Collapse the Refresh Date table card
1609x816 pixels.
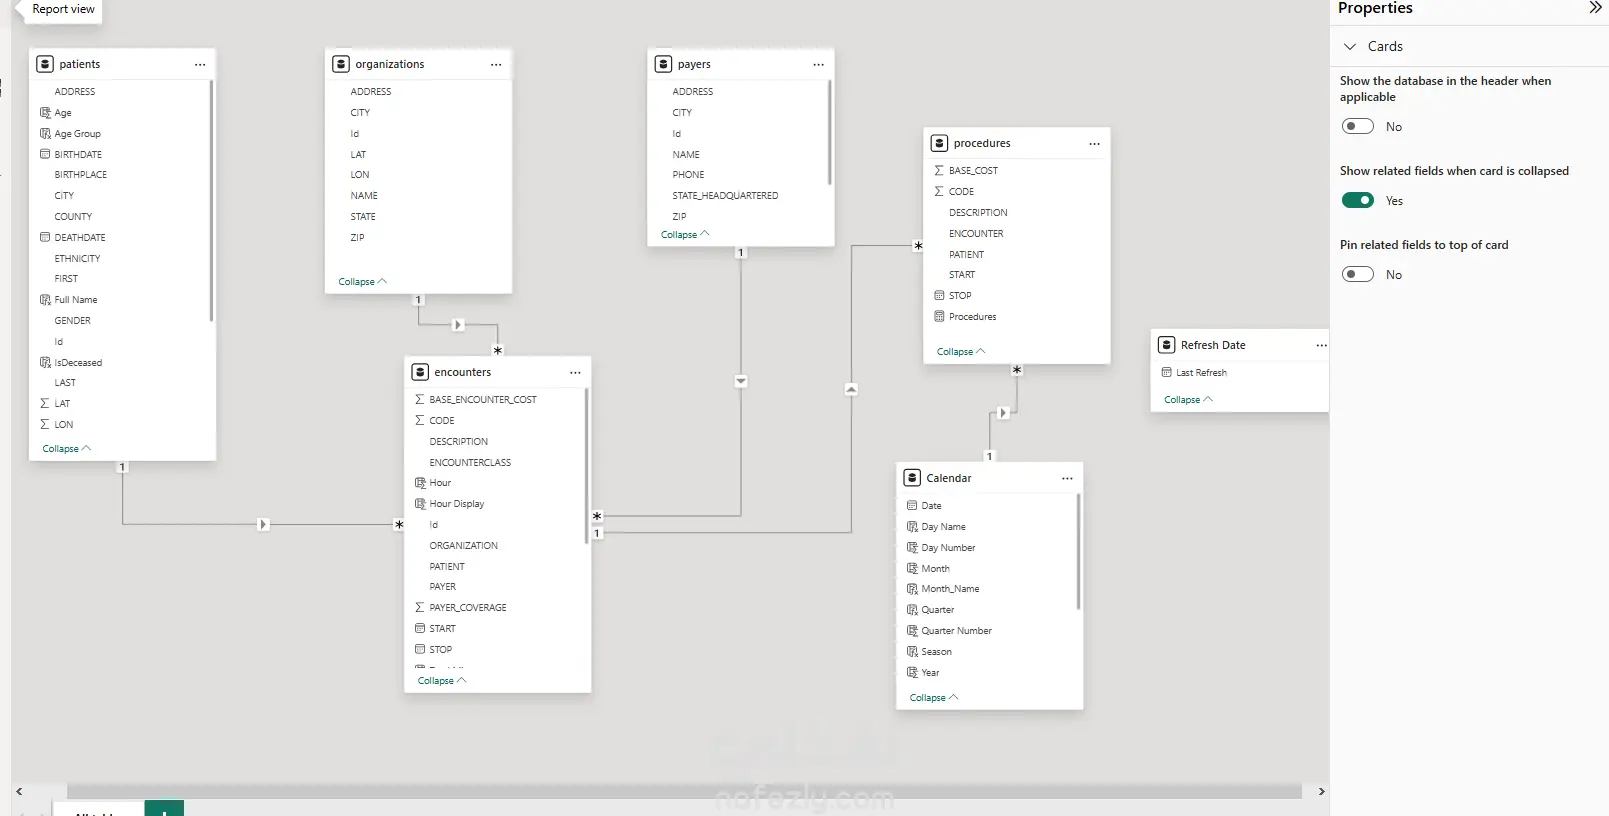click(x=1188, y=400)
